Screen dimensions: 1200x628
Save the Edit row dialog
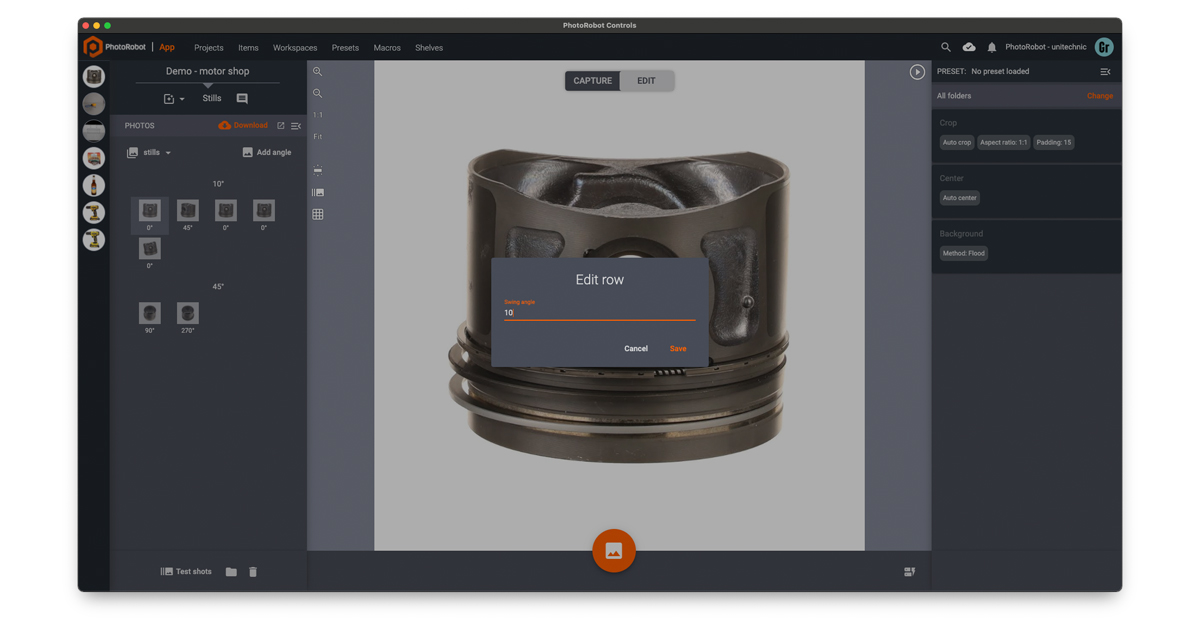pos(677,348)
